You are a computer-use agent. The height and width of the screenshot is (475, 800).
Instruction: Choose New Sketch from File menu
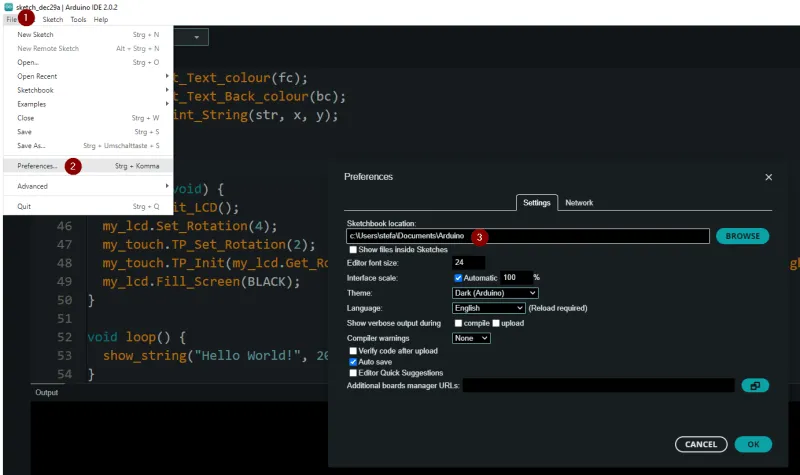[88, 35]
